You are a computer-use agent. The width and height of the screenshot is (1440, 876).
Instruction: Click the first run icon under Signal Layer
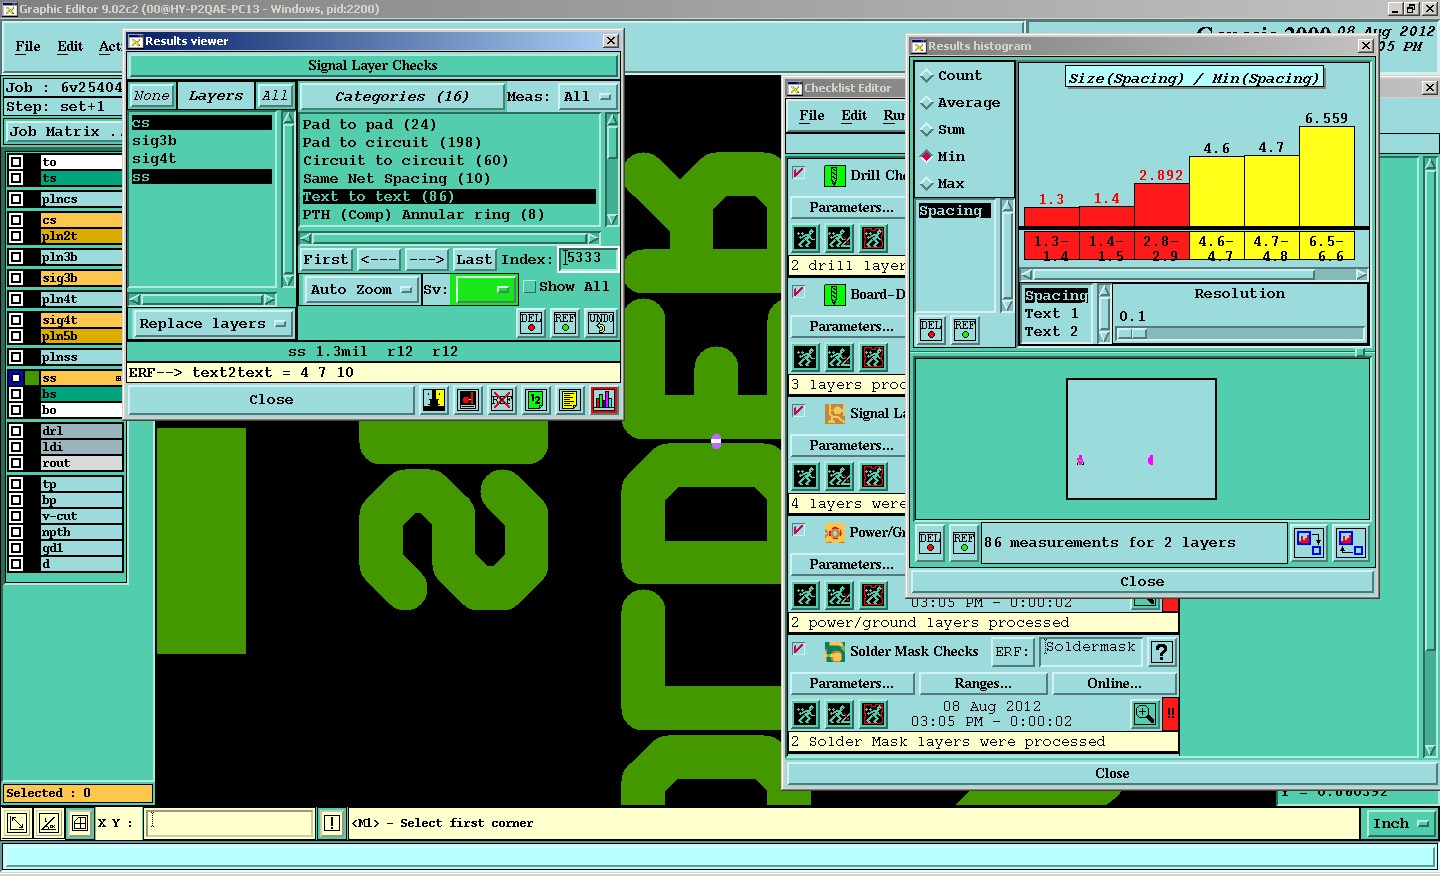(x=805, y=476)
